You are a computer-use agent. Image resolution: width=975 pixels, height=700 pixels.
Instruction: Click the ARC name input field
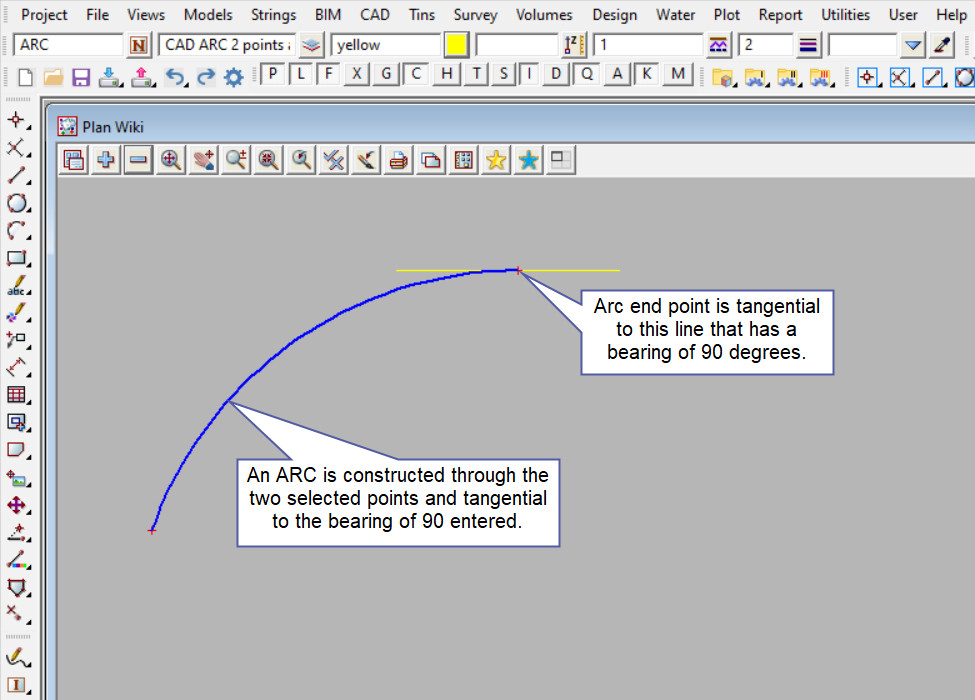coord(68,45)
